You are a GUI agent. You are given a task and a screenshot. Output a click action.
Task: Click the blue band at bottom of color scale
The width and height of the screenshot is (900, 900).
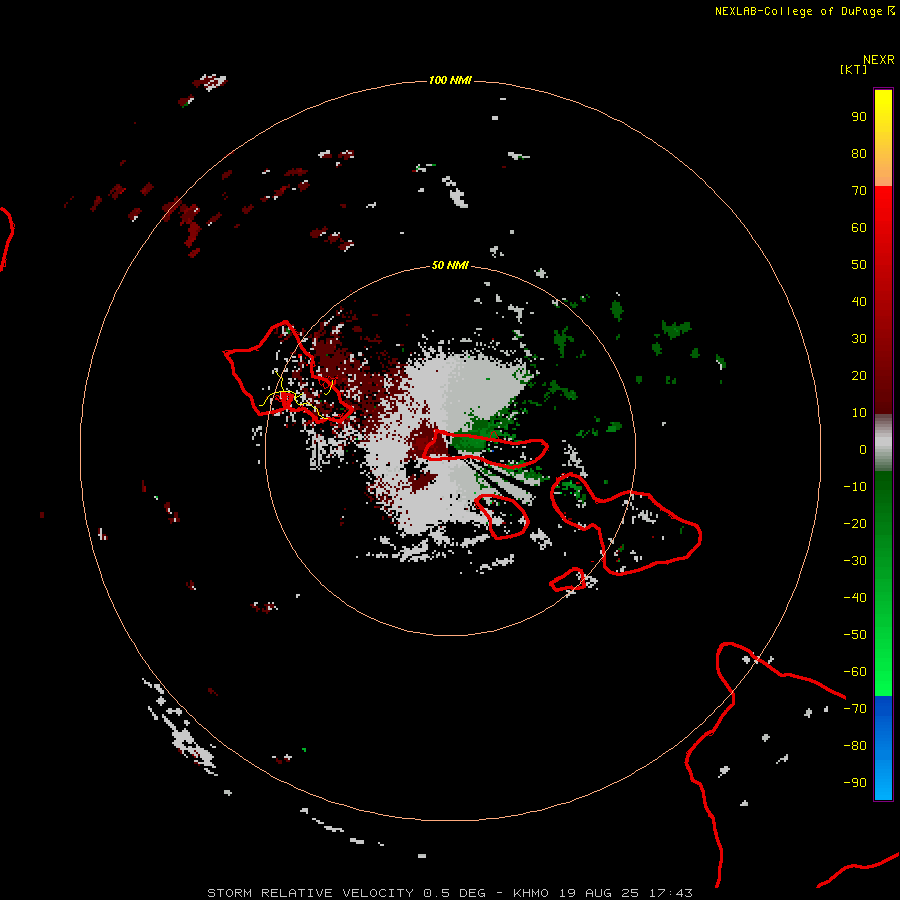pyautogui.click(x=883, y=748)
